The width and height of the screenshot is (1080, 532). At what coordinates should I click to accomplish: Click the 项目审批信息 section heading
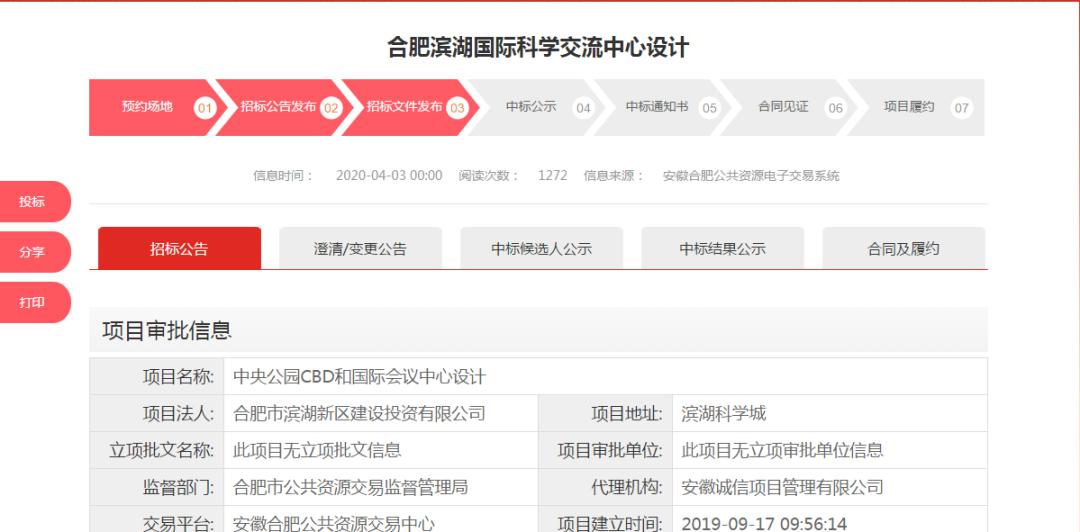click(x=167, y=331)
